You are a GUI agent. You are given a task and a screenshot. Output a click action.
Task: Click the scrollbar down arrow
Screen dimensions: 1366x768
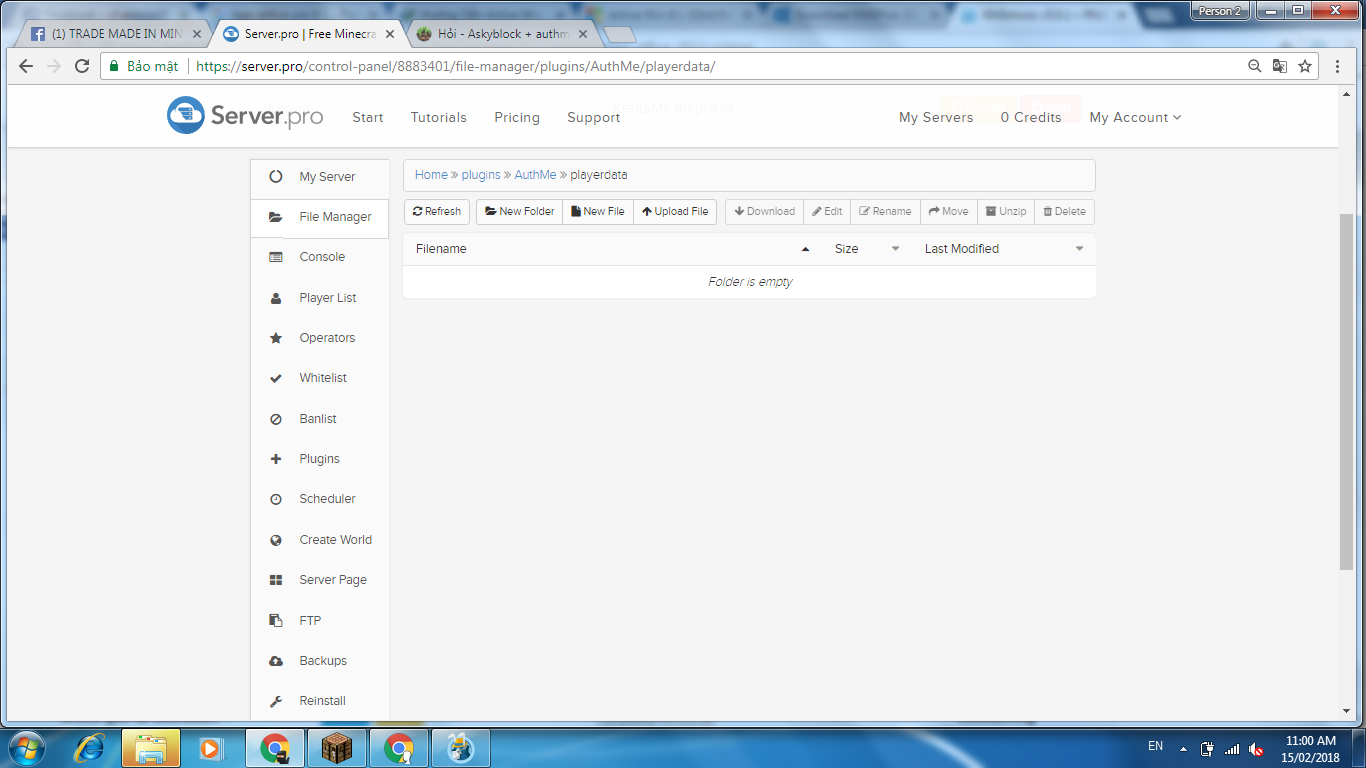1346,711
